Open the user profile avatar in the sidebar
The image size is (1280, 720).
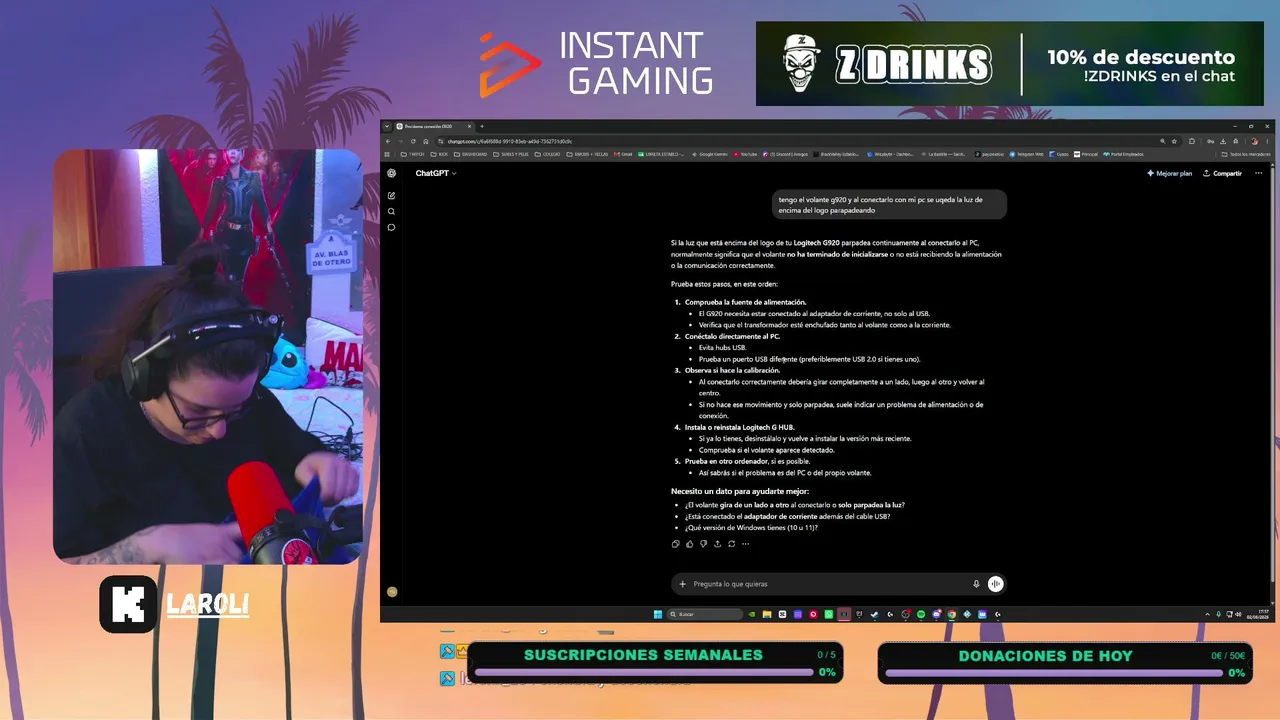(x=392, y=591)
